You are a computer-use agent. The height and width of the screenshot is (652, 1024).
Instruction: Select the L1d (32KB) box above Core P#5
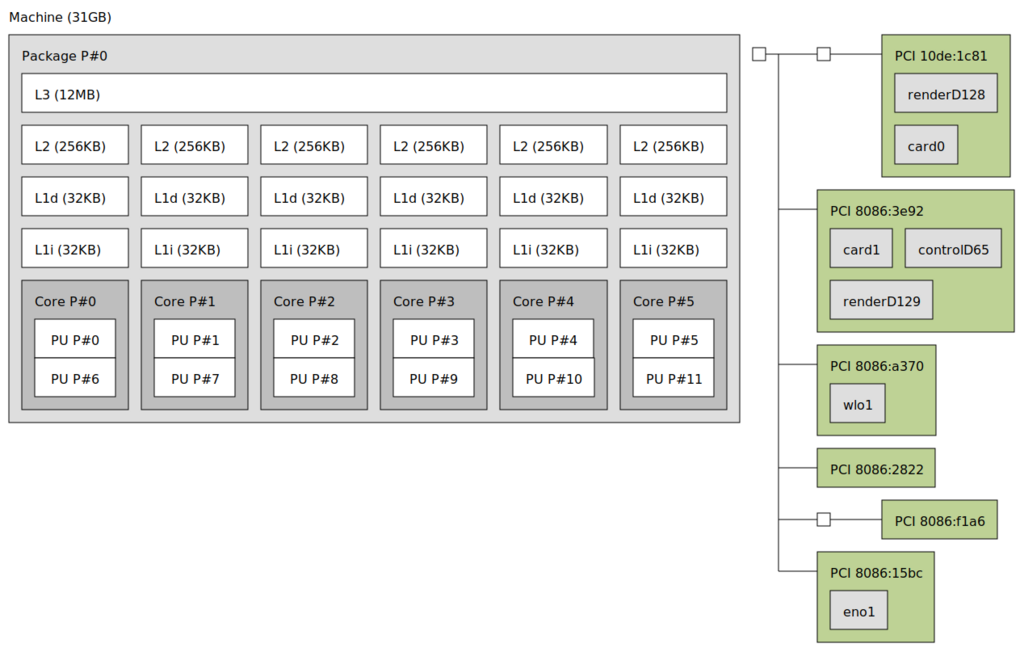coord(673,197)
